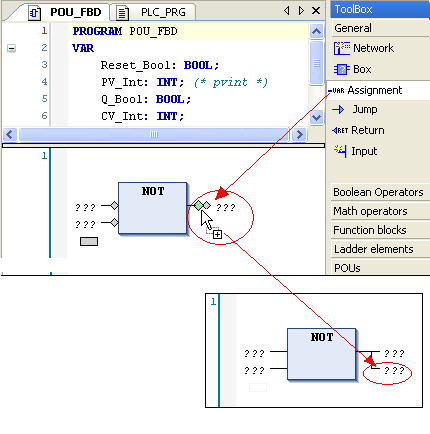This screenshot has height=434, width=430.
Task: Click the NOT function block
Action: pyautogui.click(x=153, y=208)
